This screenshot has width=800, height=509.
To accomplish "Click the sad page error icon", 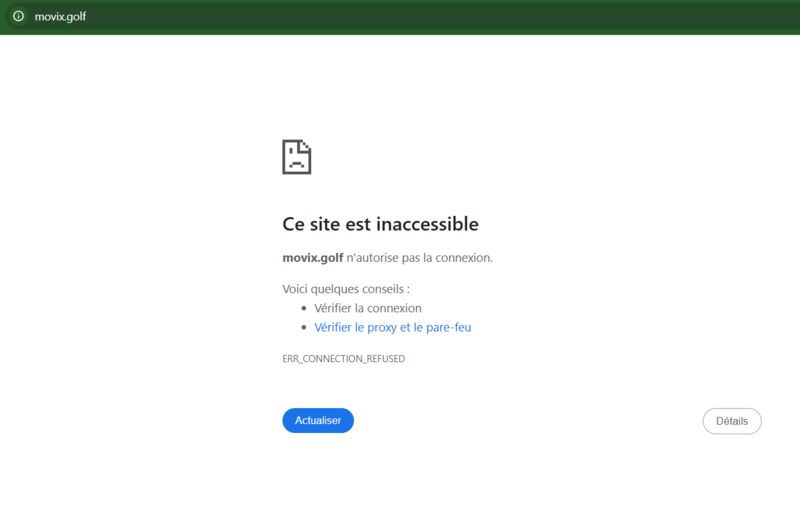I will click(x=296, y=157).
